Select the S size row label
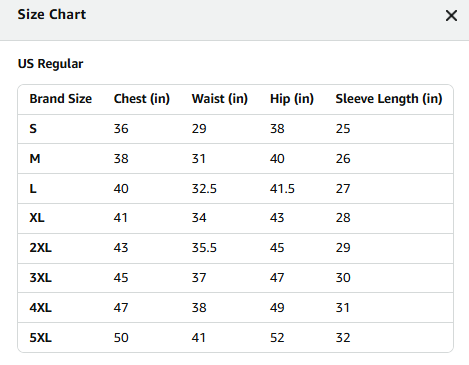The height and width of the screenshot is (365, 469). pyautogui.click(x=33, y=129)
